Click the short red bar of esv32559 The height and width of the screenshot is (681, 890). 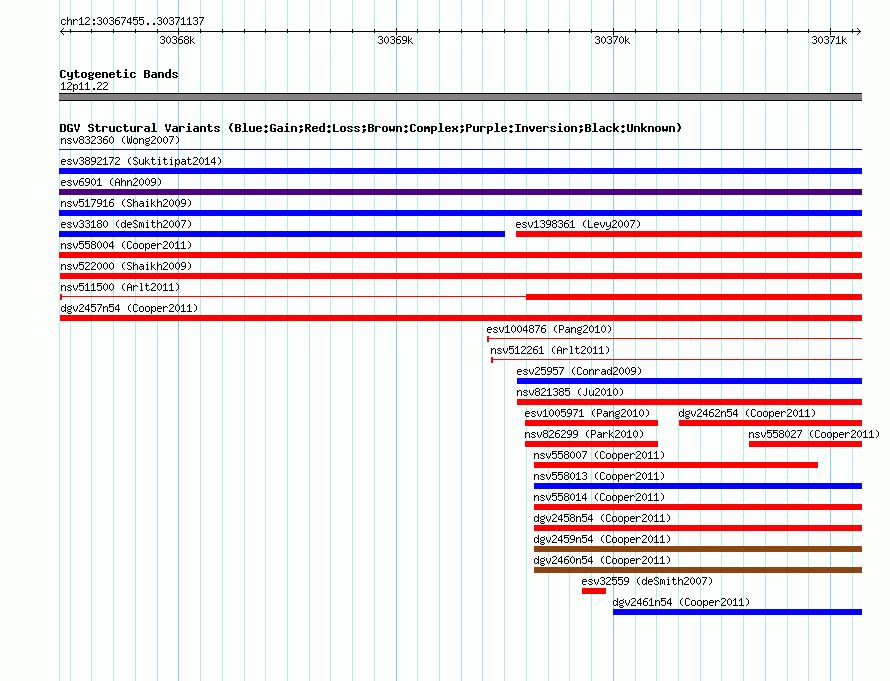click(594, 591)
